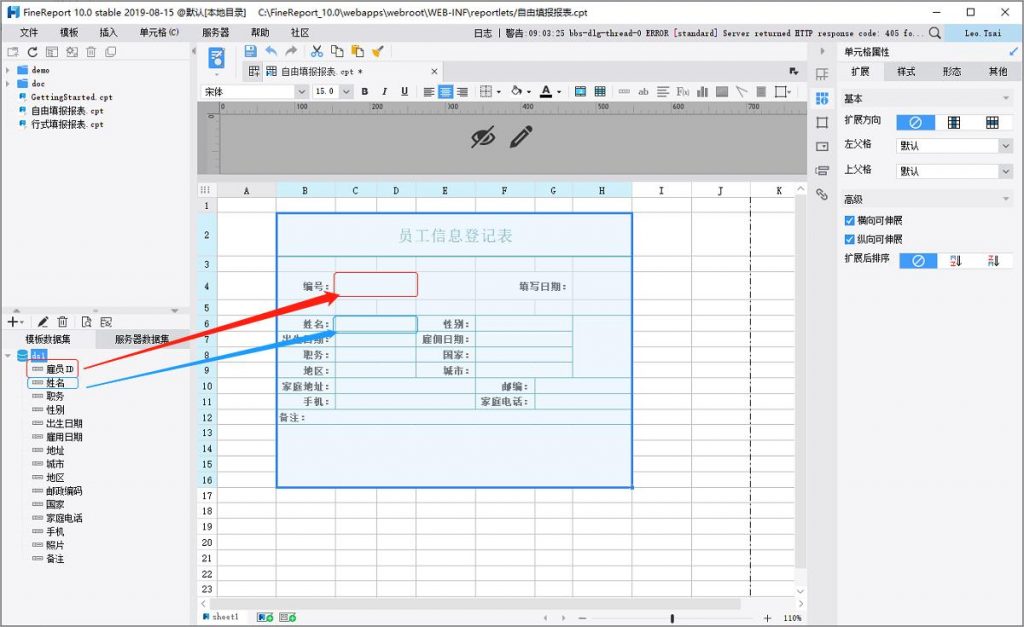The image size is (1024, 627).
Task: Activate the format painter brush
Action: click(377, 51)
